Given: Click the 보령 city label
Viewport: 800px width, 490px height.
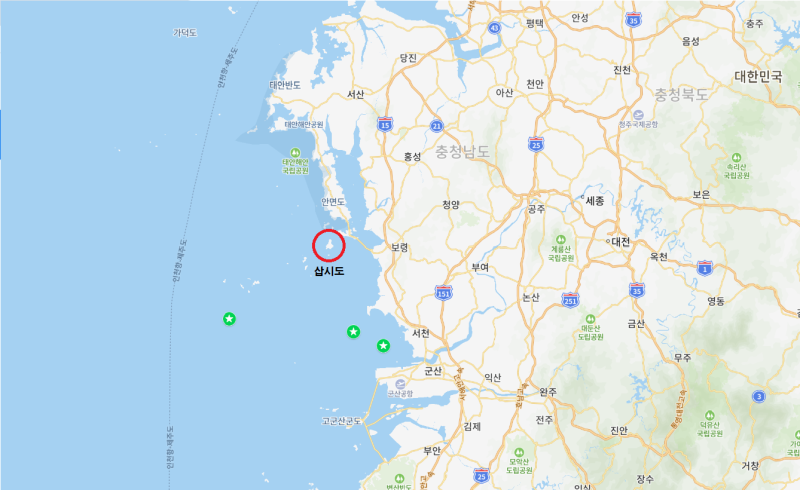Looking at the screenshot, I should pos(399,248).
